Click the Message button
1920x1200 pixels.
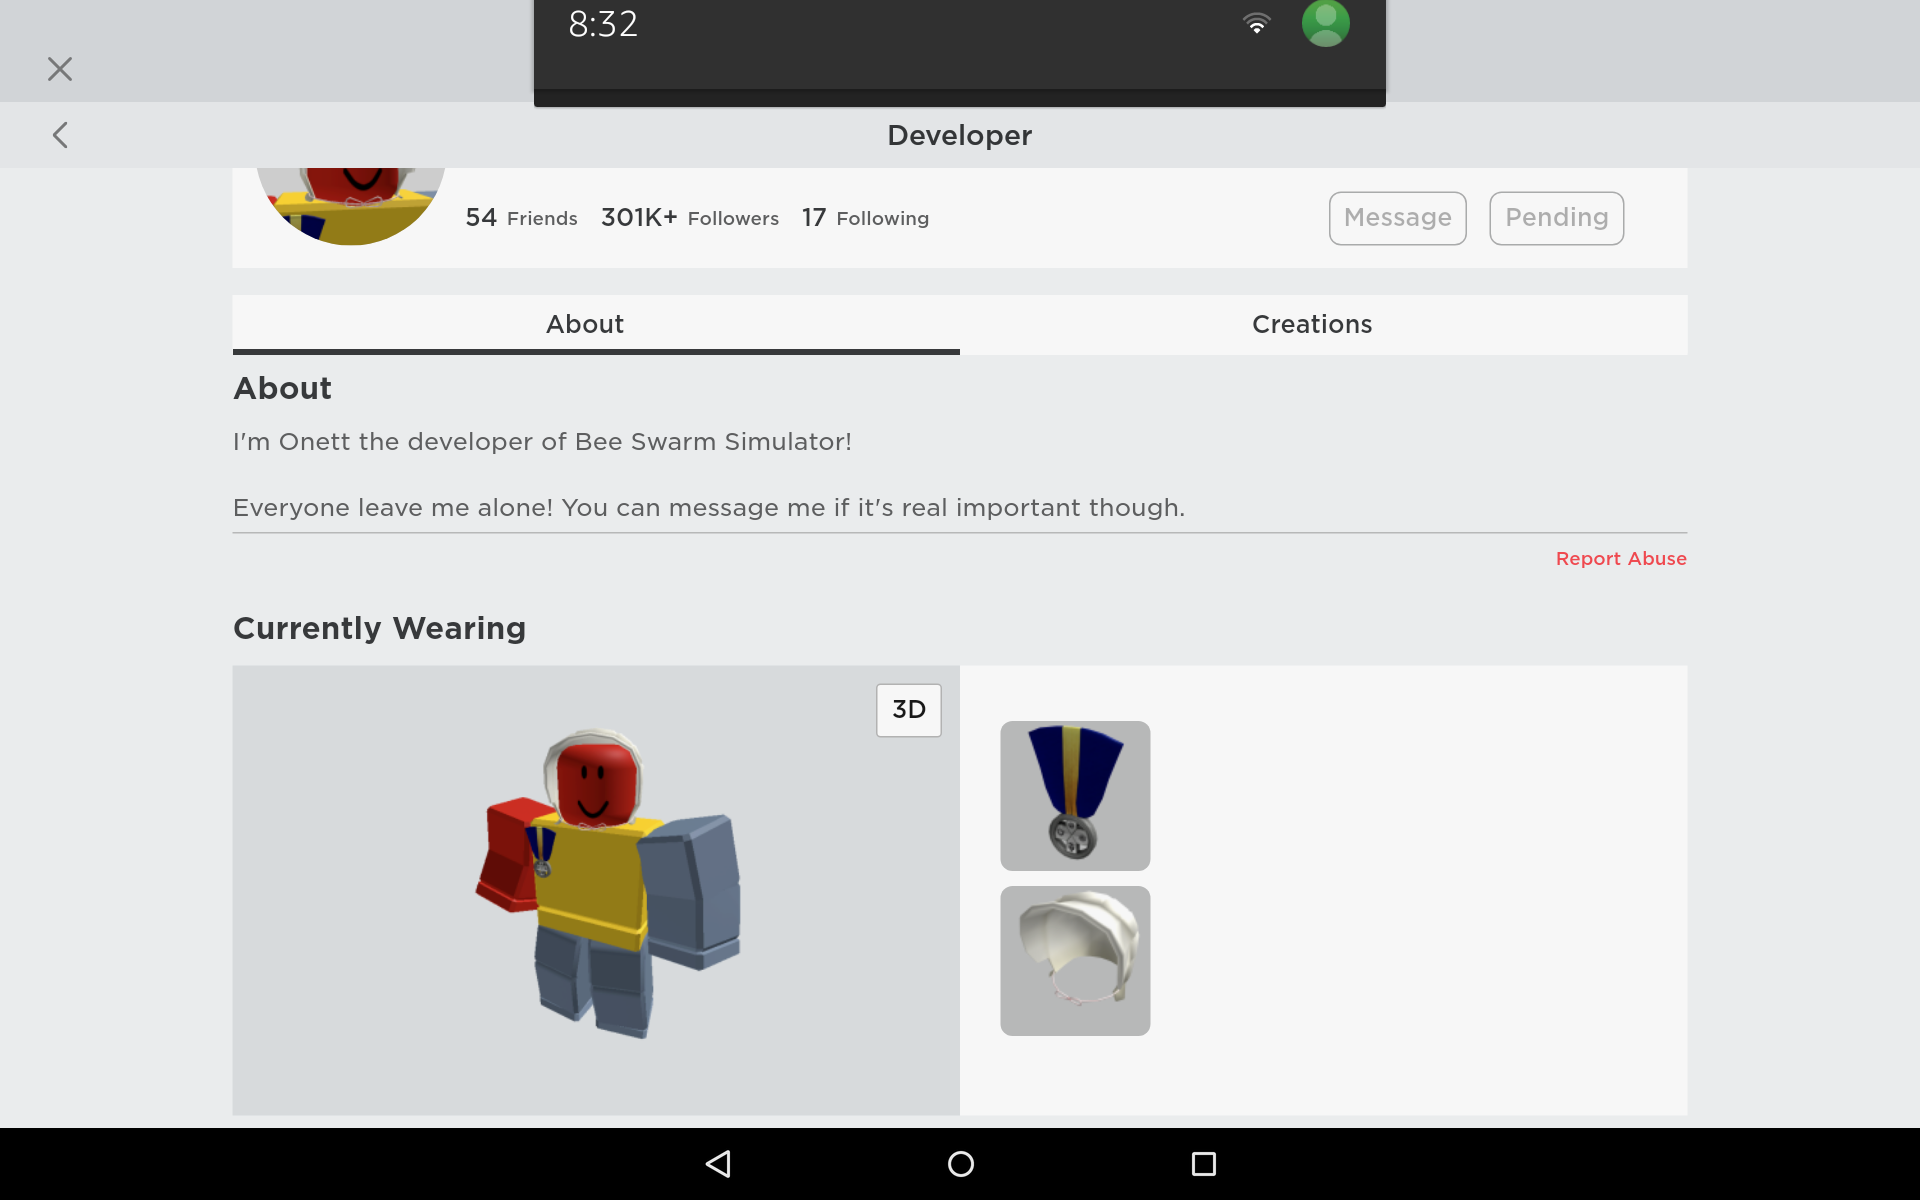[x=1397, y=218]
